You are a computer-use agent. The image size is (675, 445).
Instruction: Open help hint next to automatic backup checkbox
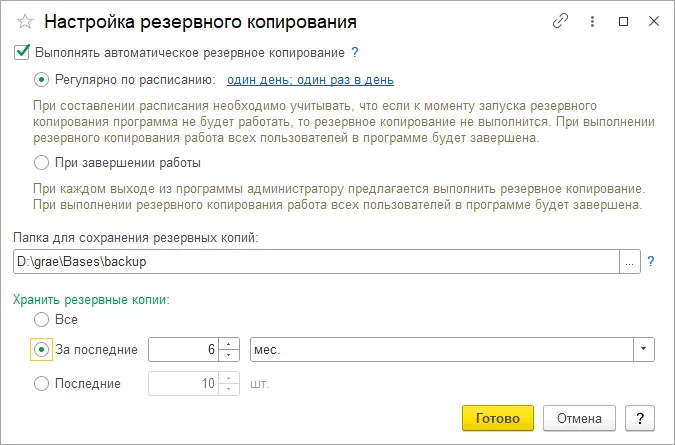coord(355,53)
